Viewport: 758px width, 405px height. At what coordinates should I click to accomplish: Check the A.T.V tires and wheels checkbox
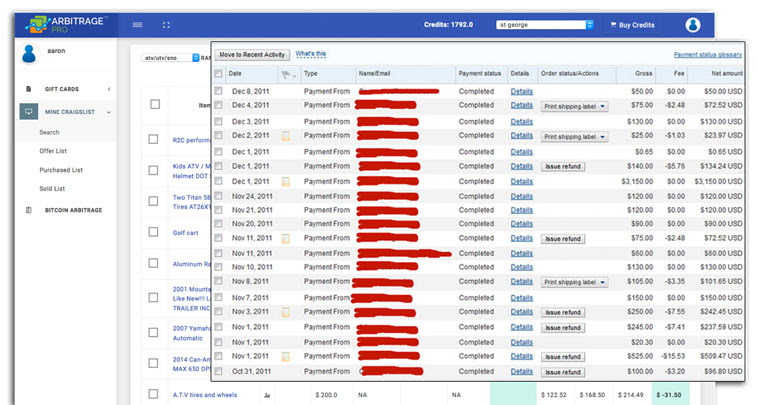pyautogui.click(x=153, y=394)
